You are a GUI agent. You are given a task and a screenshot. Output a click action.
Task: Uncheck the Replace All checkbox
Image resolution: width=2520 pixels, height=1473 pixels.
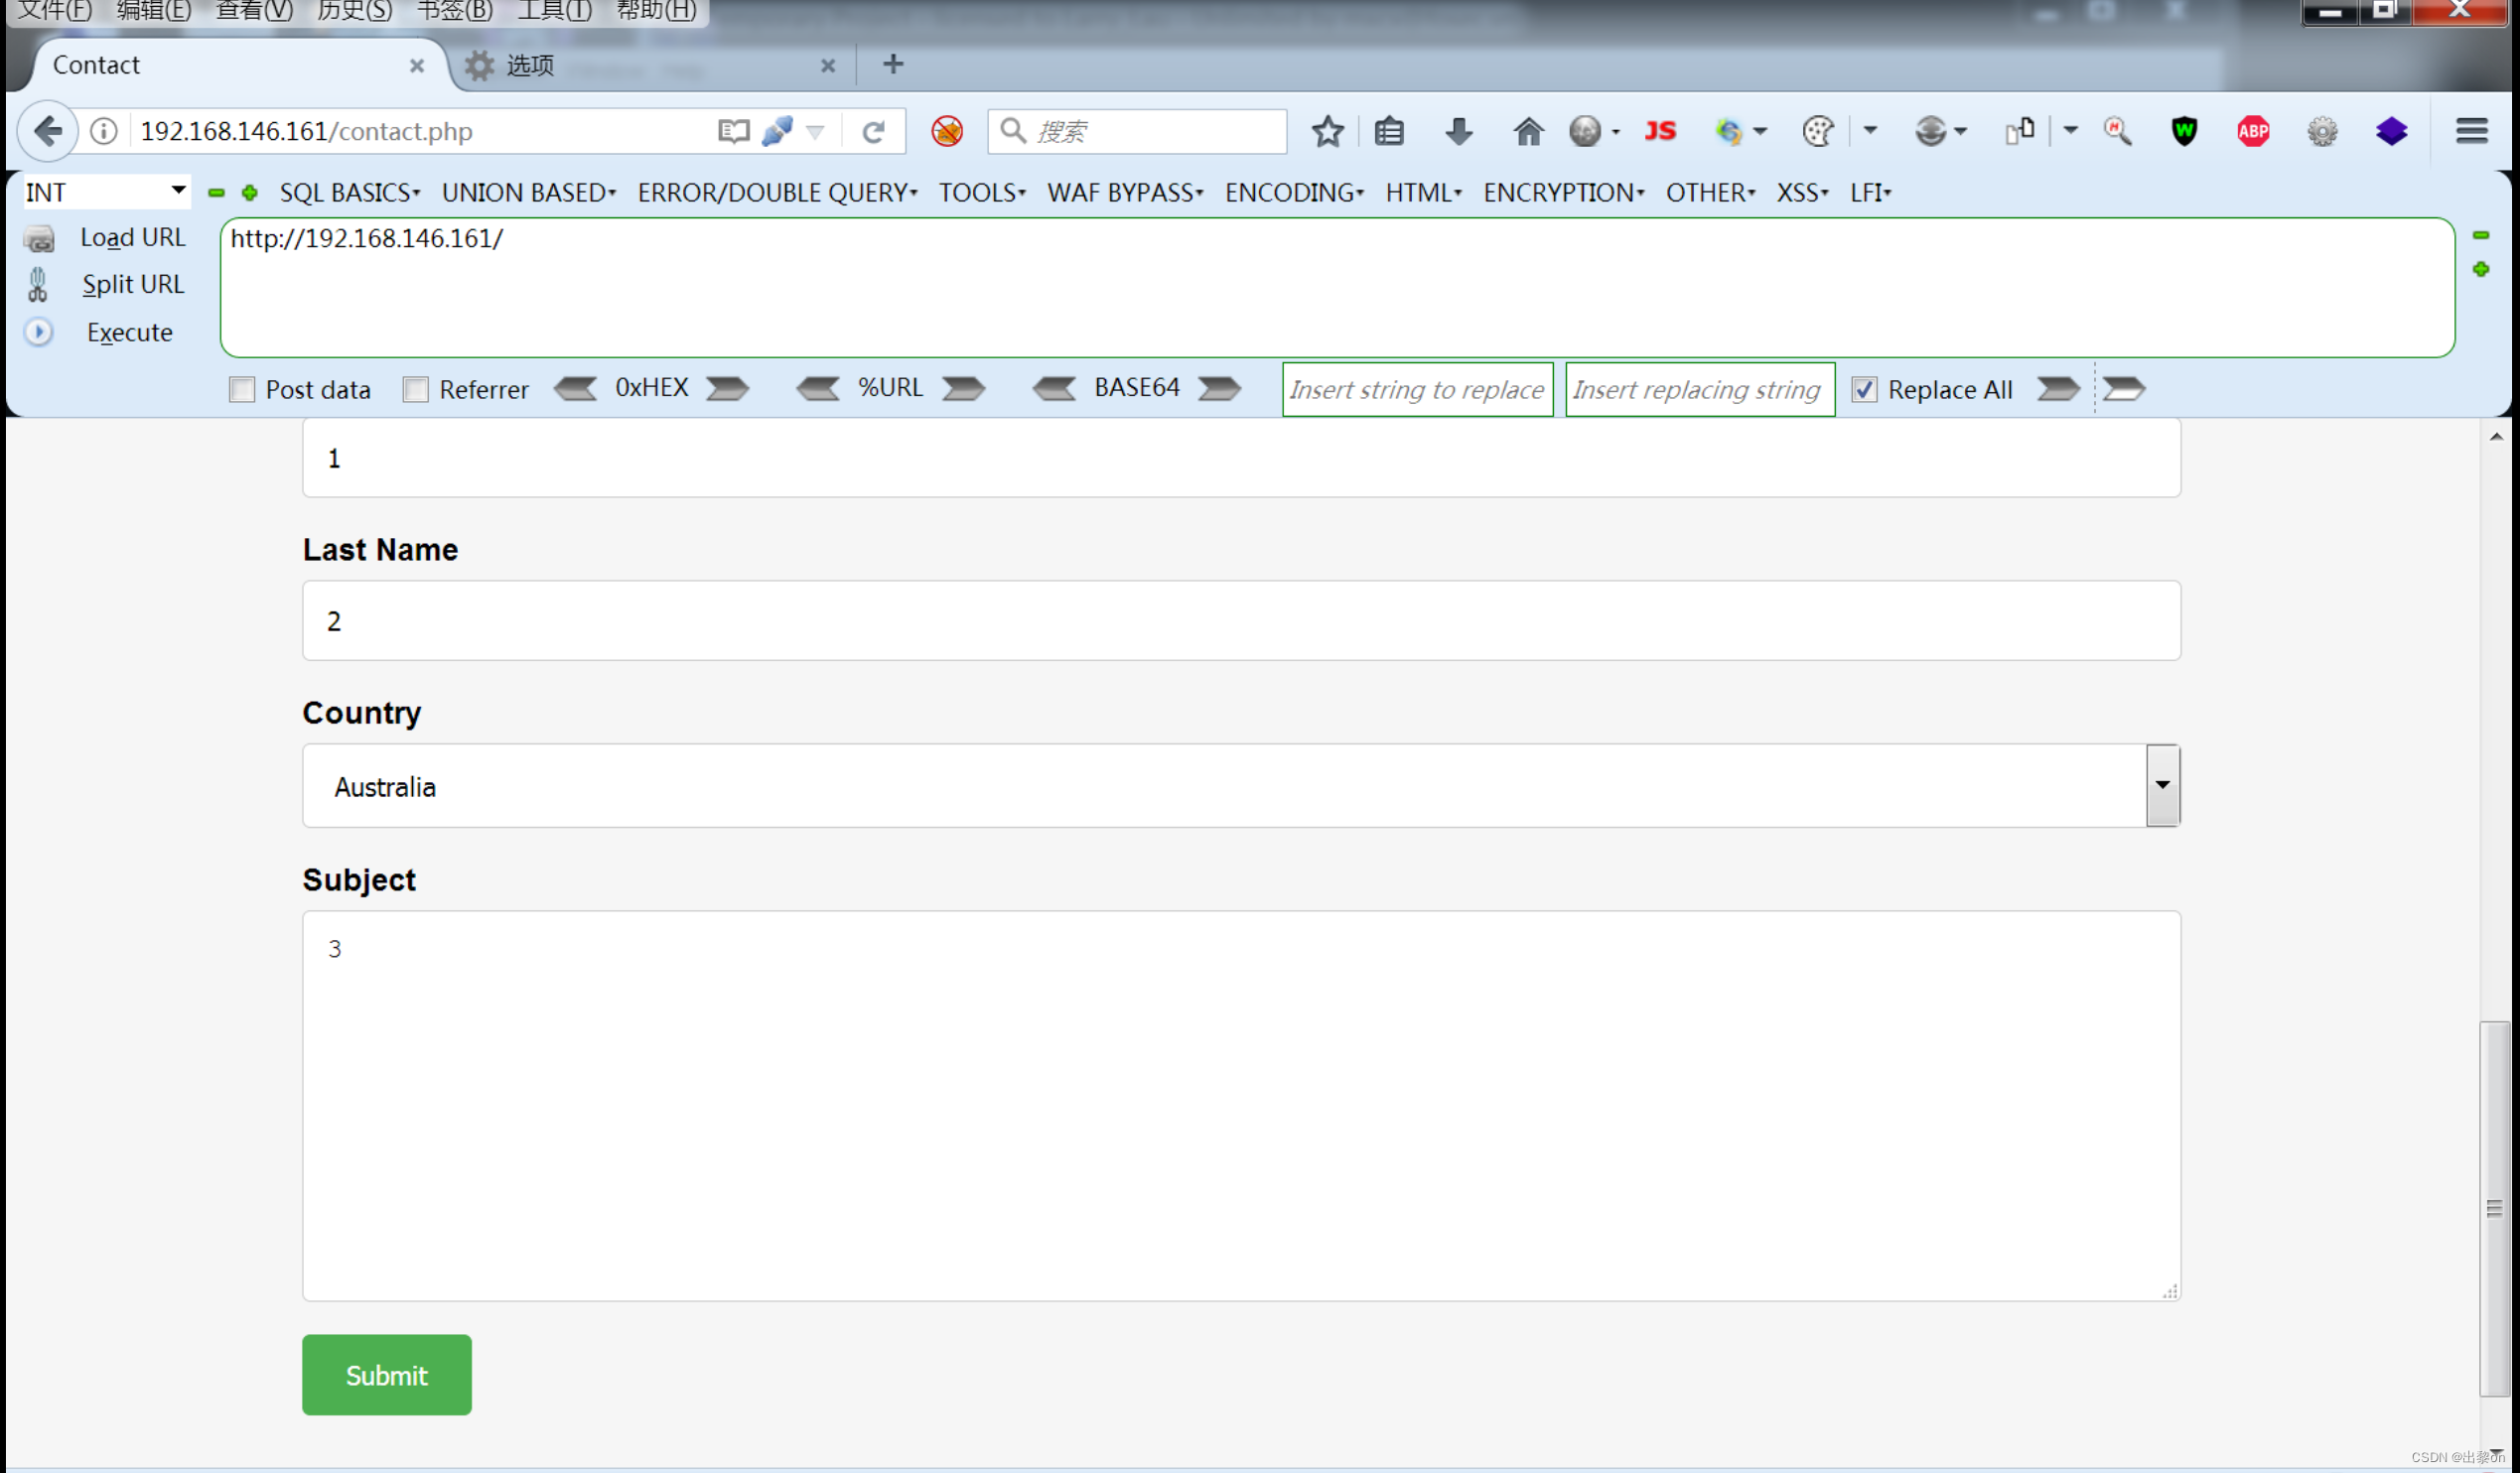(1864, 389)
